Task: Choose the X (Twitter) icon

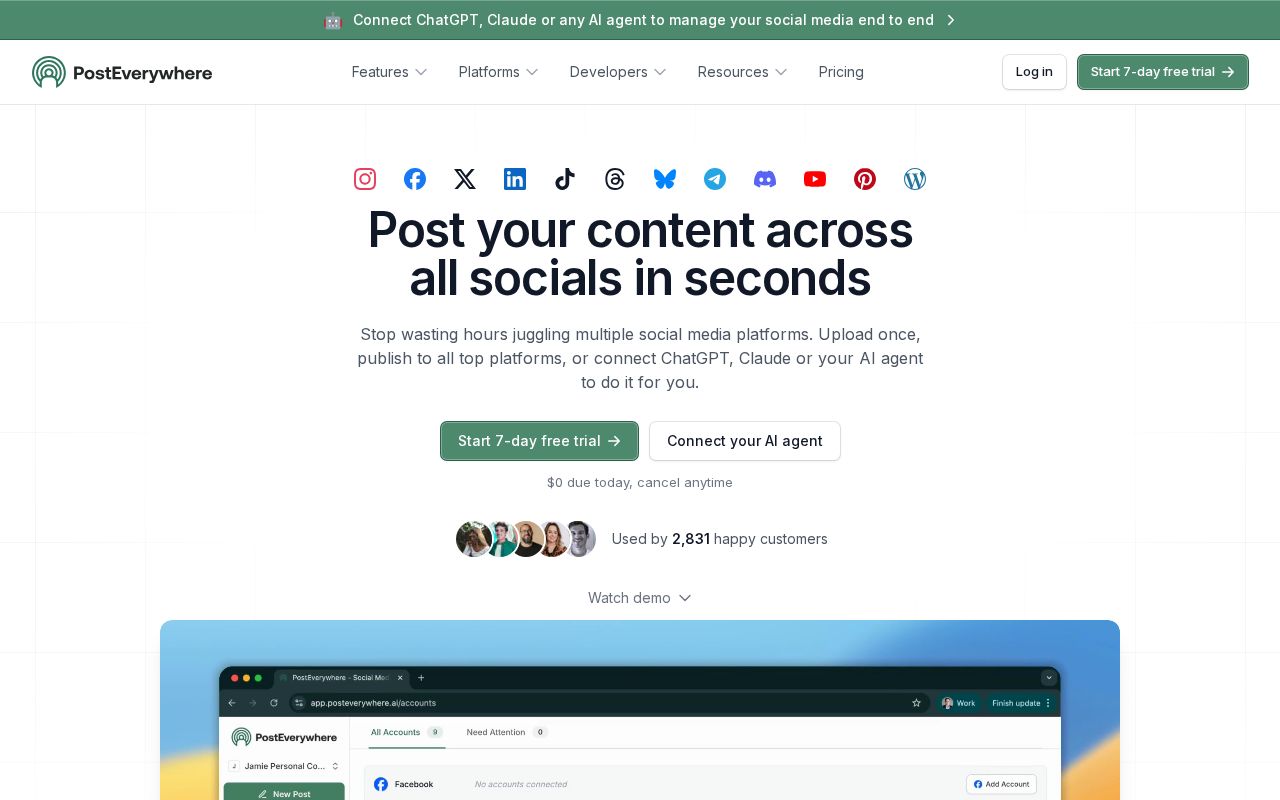Action: click(x=465, y=179)
